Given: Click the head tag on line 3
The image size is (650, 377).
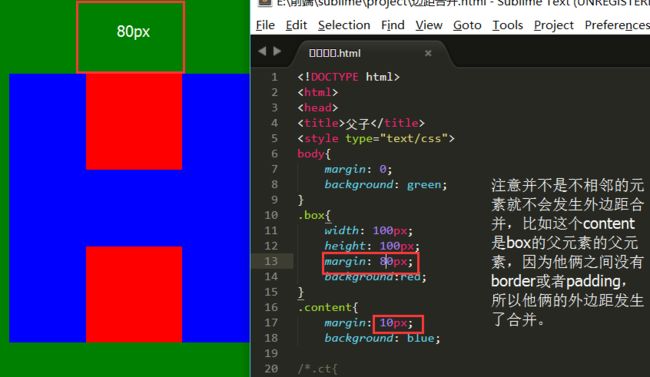Looking at the screenshot, I should pos(318,108).
